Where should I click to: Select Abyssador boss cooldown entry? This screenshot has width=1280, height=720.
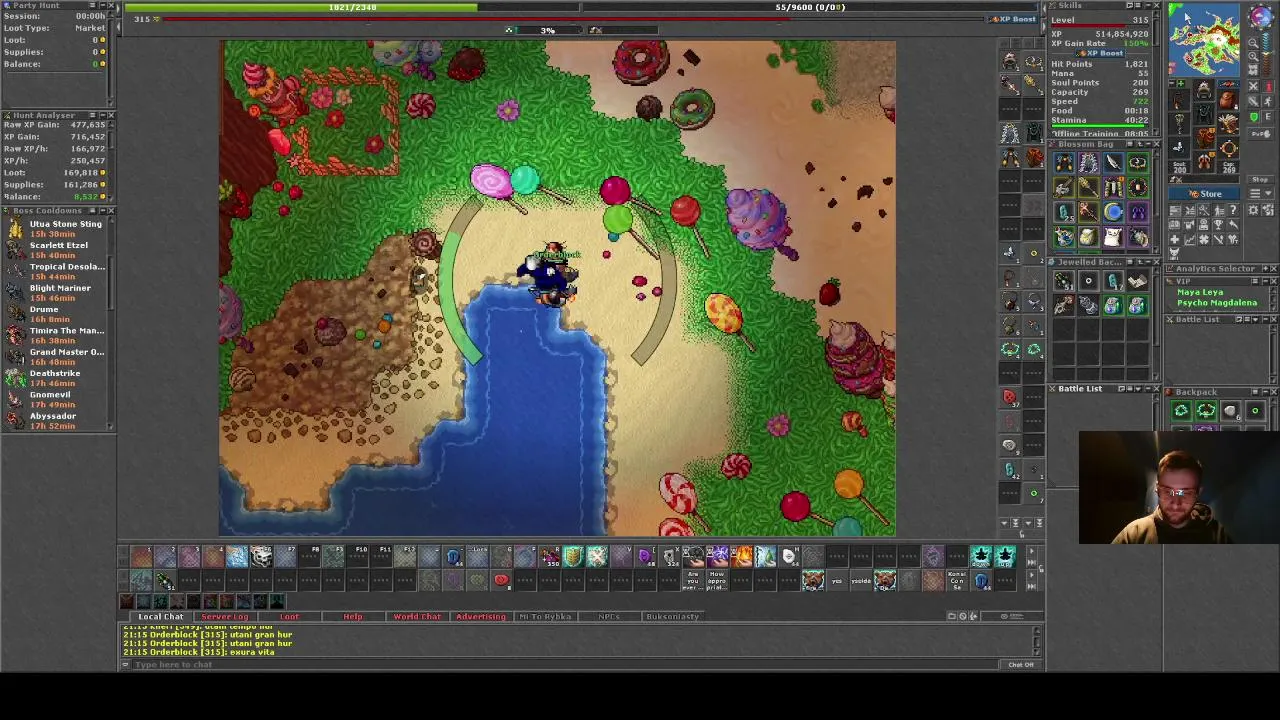click(x=56, y=421)
